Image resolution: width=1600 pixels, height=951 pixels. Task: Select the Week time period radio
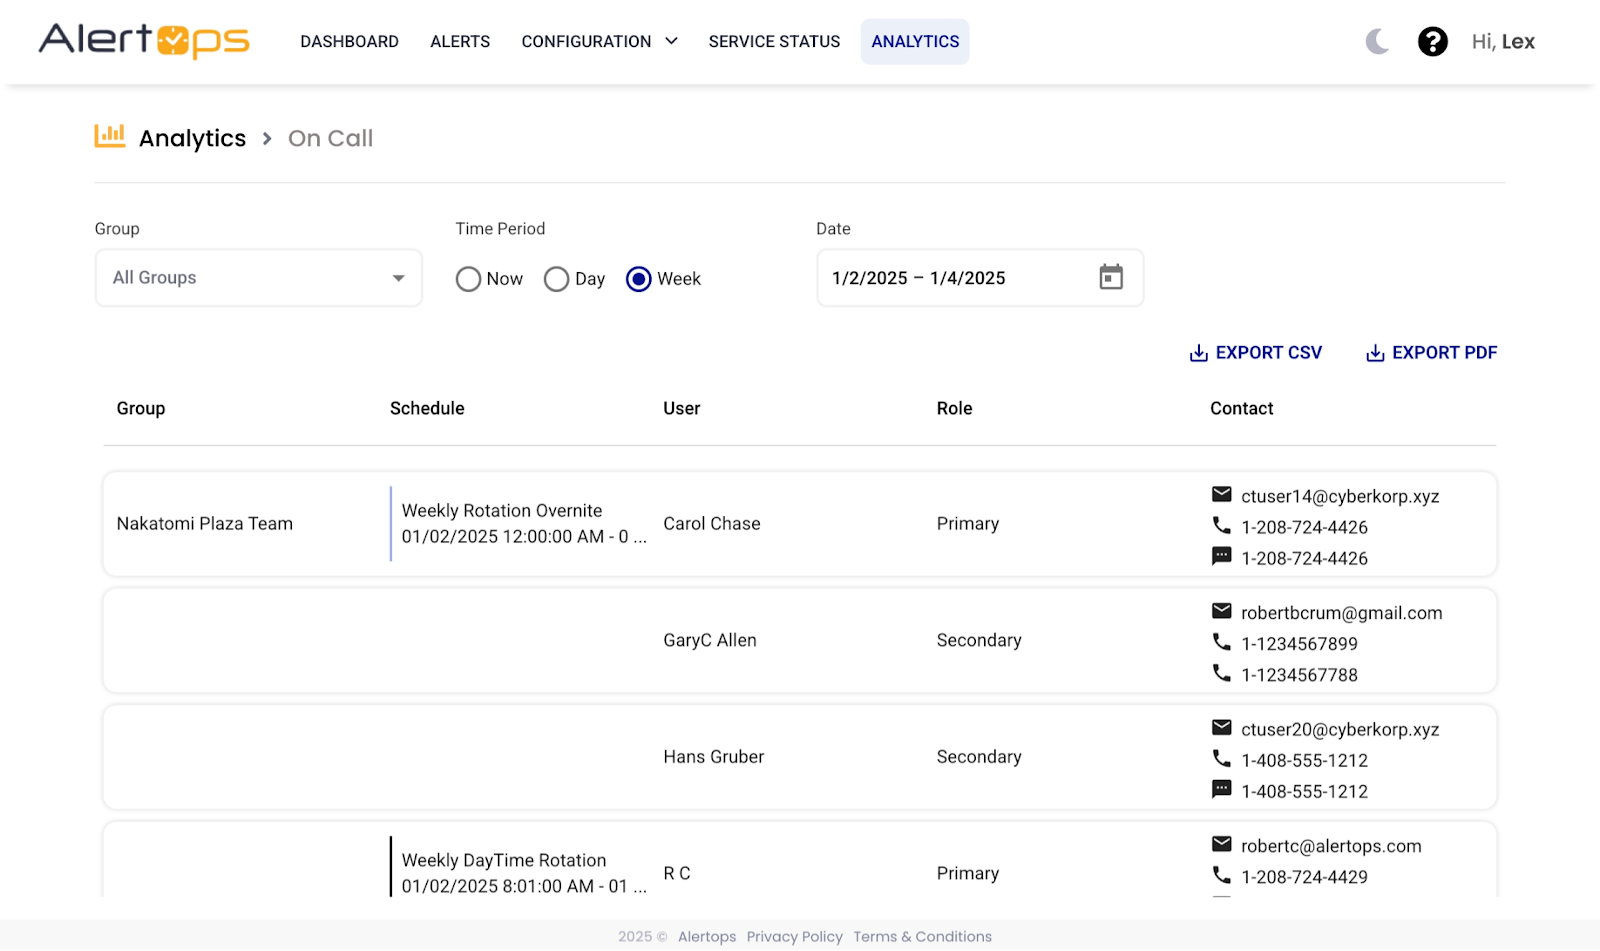tap(639, 279)
